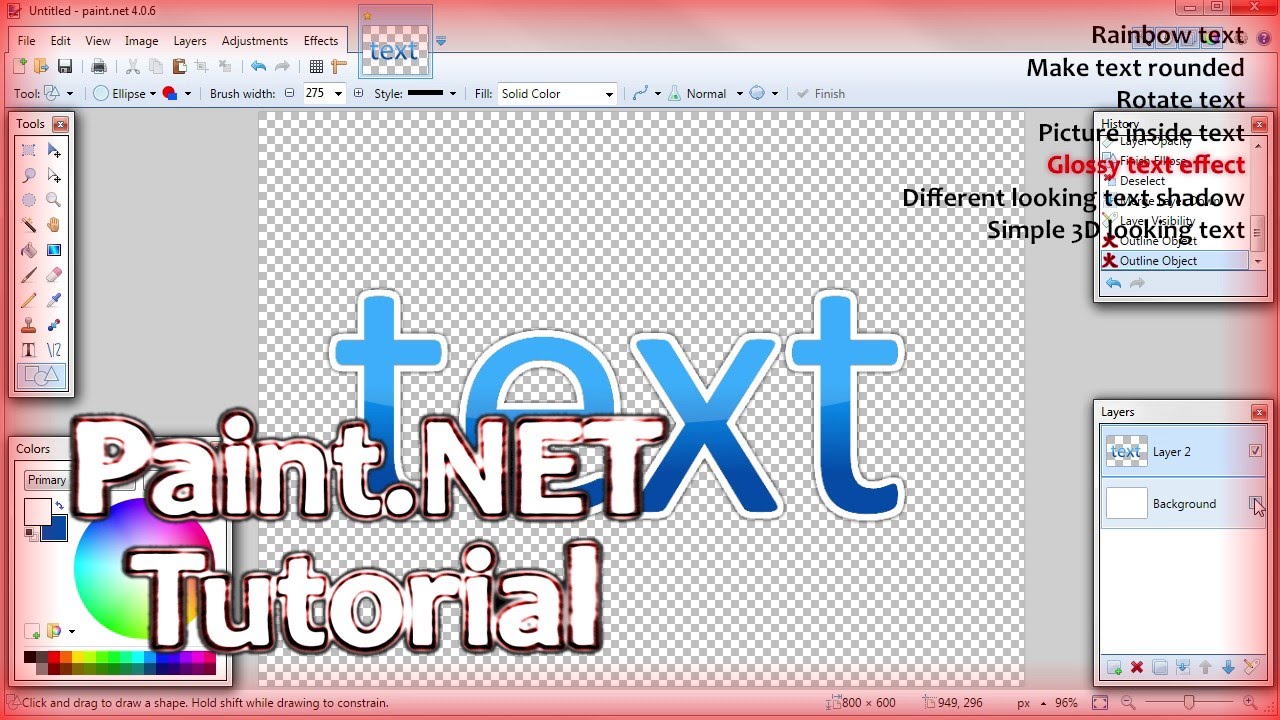Select the Zoom tool in Tools panel
Viewport: 1280px width, 720px height.
point(54,200)
